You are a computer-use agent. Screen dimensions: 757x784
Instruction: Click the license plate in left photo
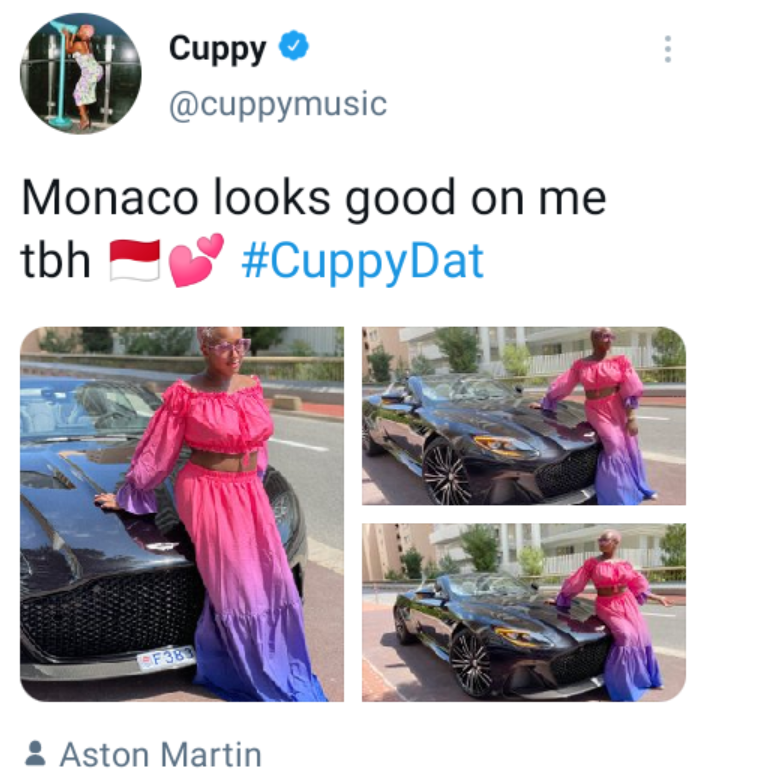pos(168,658)
